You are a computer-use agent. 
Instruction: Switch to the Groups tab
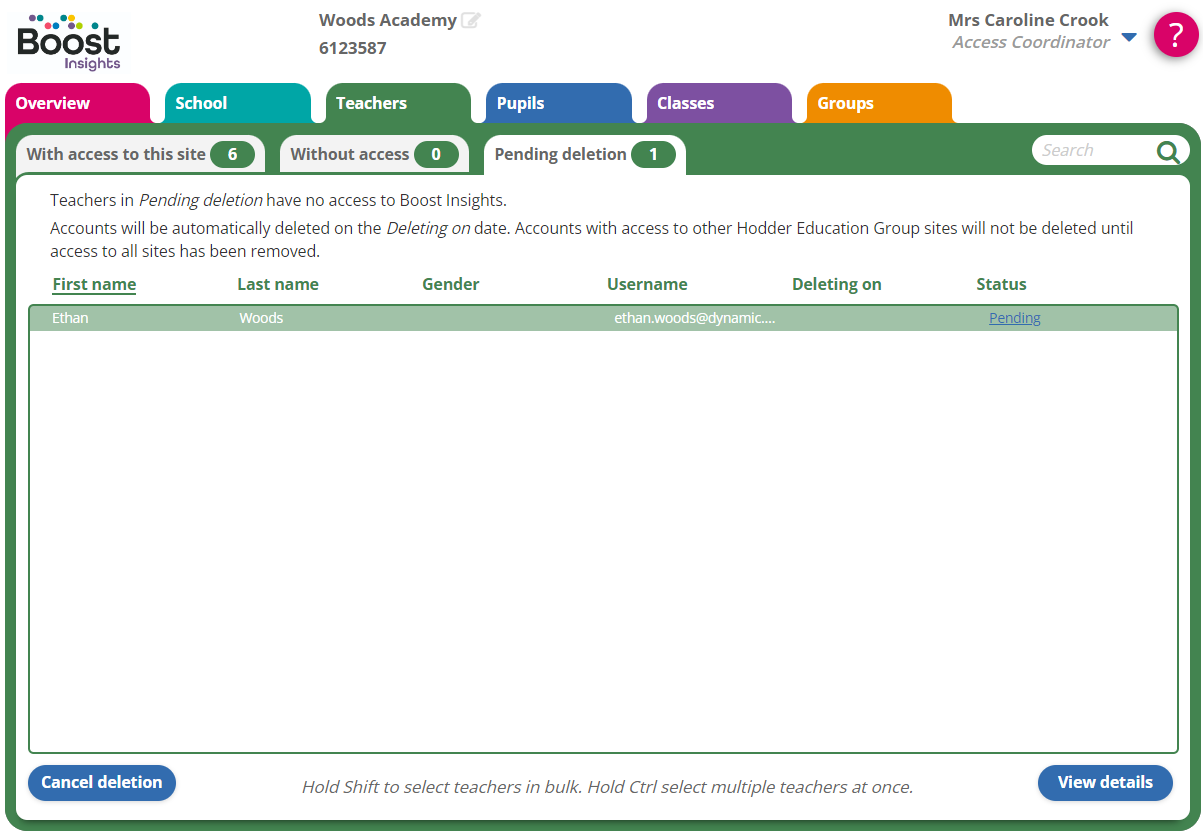point(845,103)
